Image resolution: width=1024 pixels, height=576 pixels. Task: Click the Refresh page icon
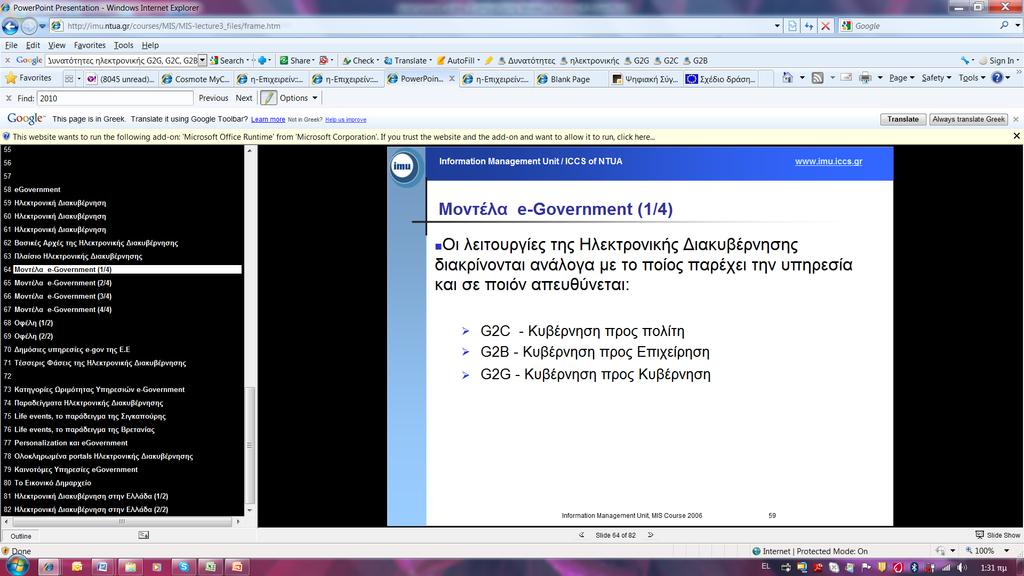(809, 26)
